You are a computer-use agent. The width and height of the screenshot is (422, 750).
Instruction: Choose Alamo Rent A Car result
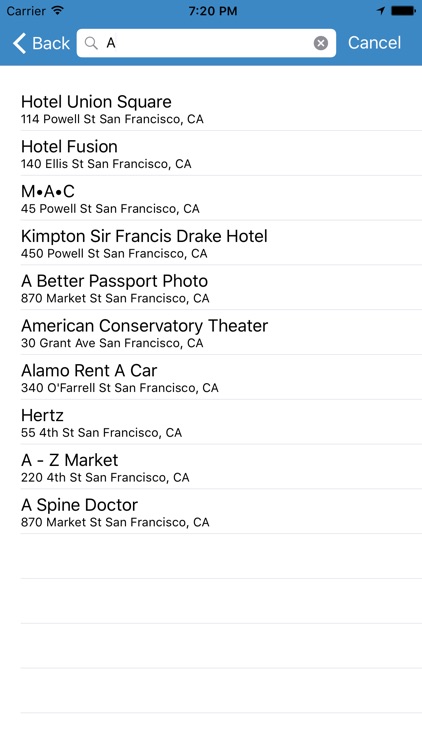[221, 377]
